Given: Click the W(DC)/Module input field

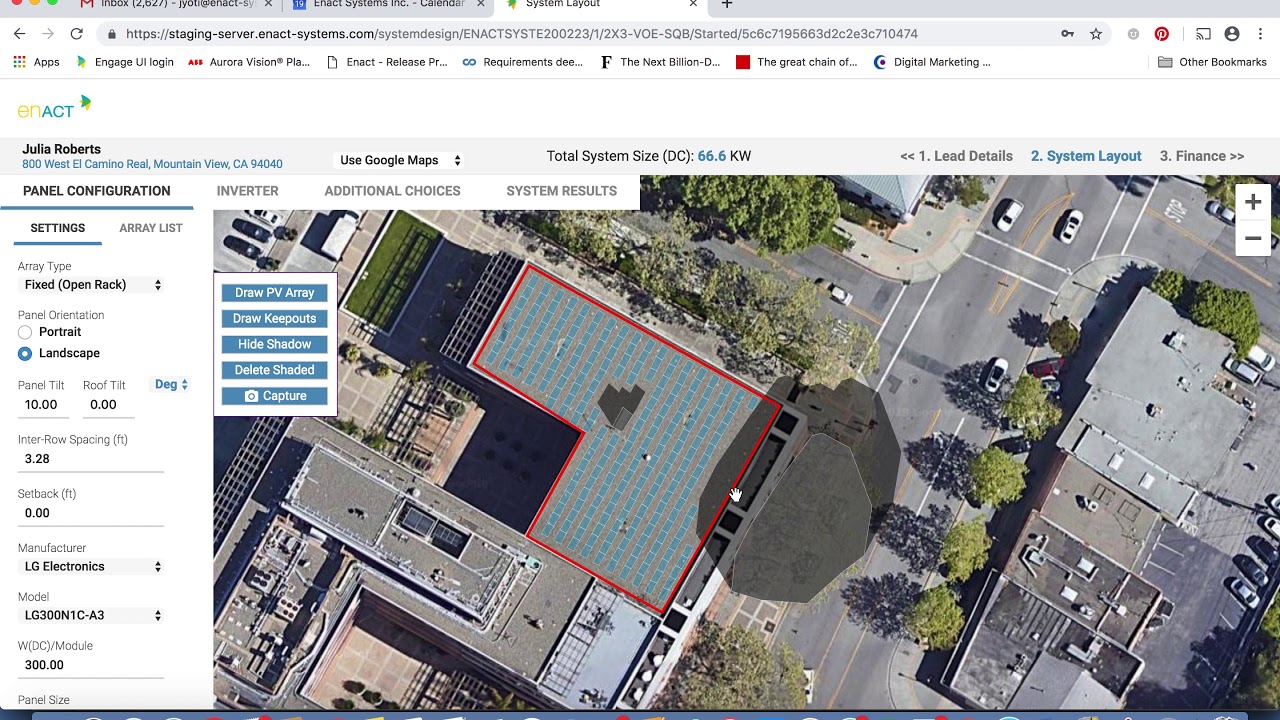Looking at the screenshot, I should [90, 665].
